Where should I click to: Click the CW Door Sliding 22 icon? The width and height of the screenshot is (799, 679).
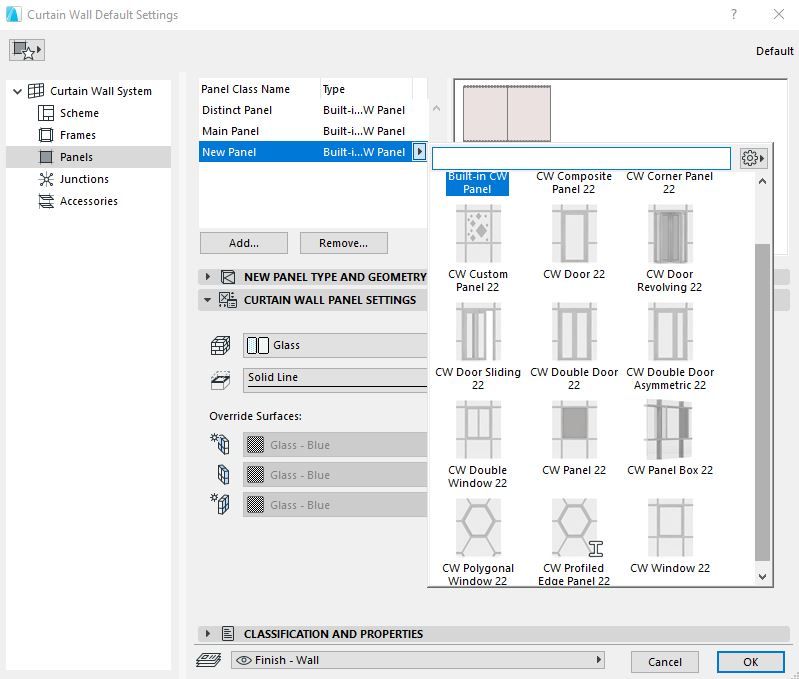pos(477,333)
